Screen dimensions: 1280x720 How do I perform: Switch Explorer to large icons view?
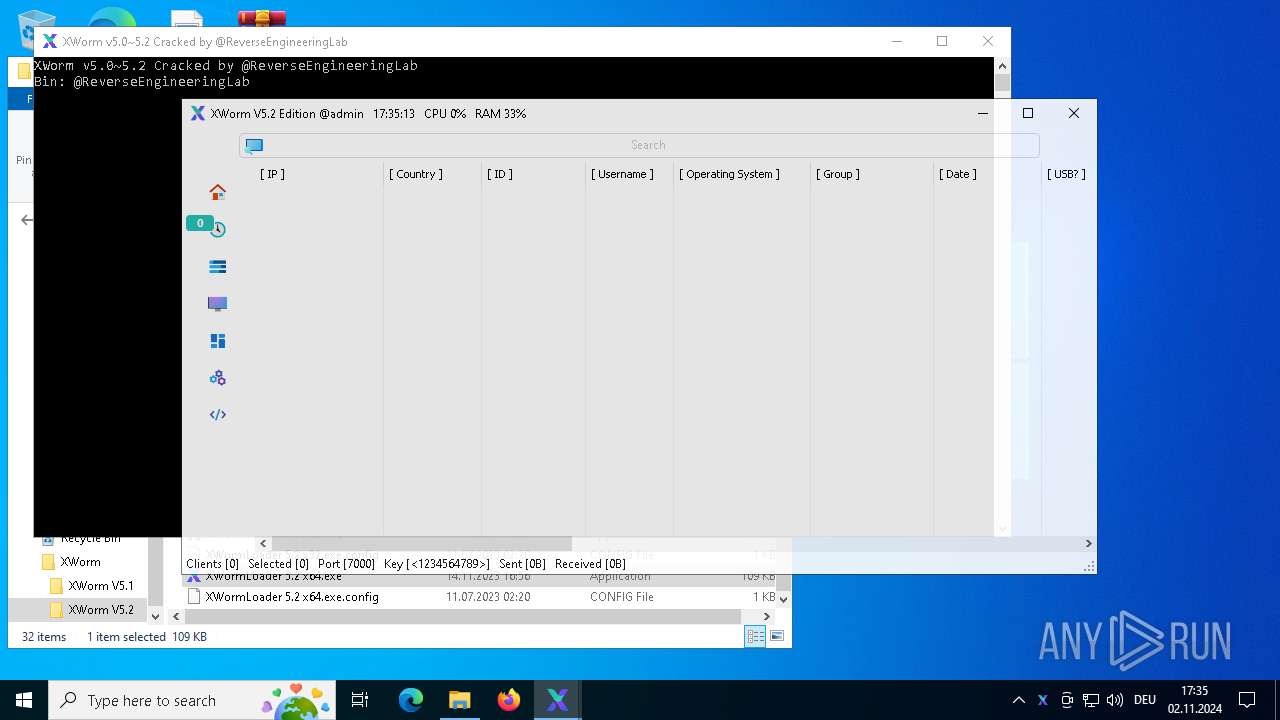pos(776,636)
